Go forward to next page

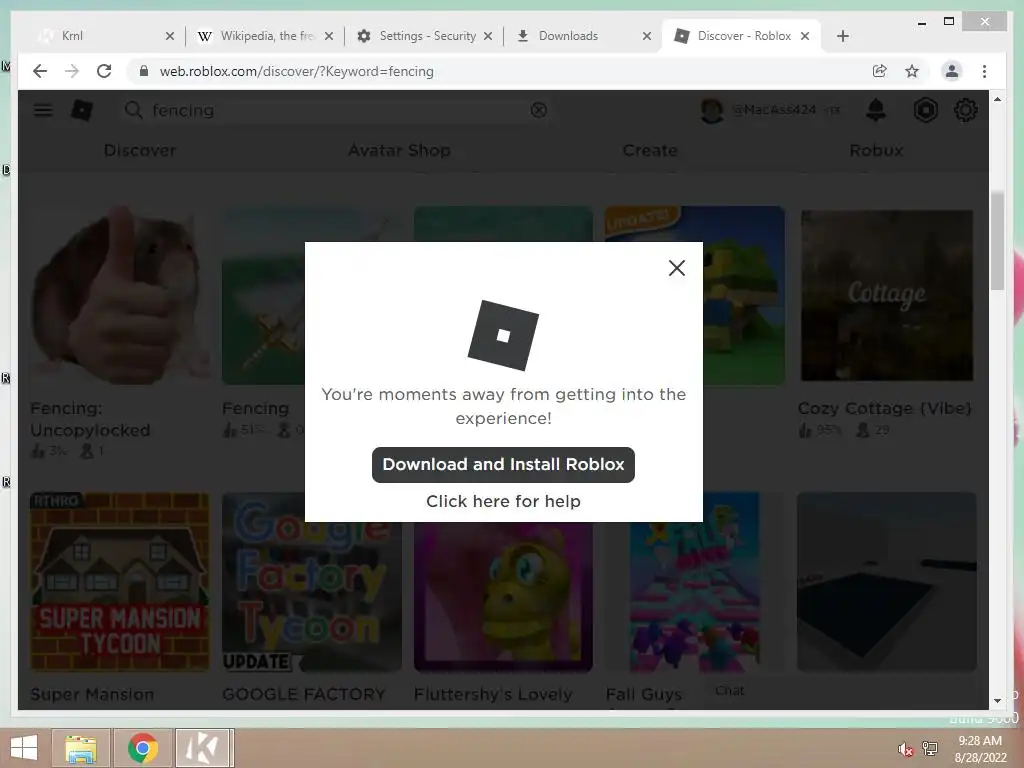(x=72, y=71)
